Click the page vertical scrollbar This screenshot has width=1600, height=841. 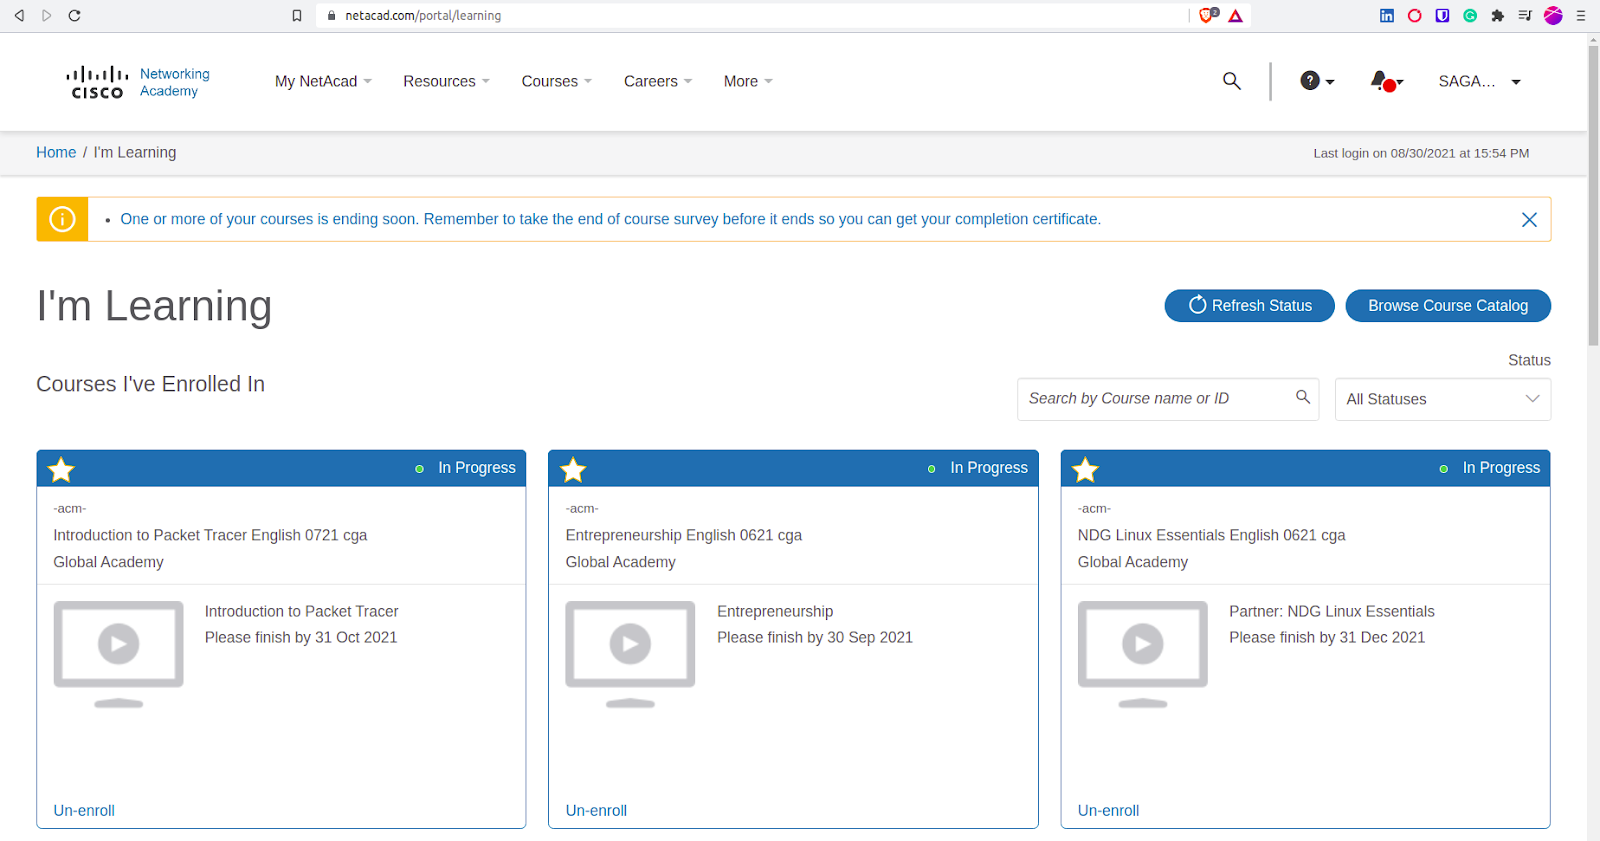1593,195
